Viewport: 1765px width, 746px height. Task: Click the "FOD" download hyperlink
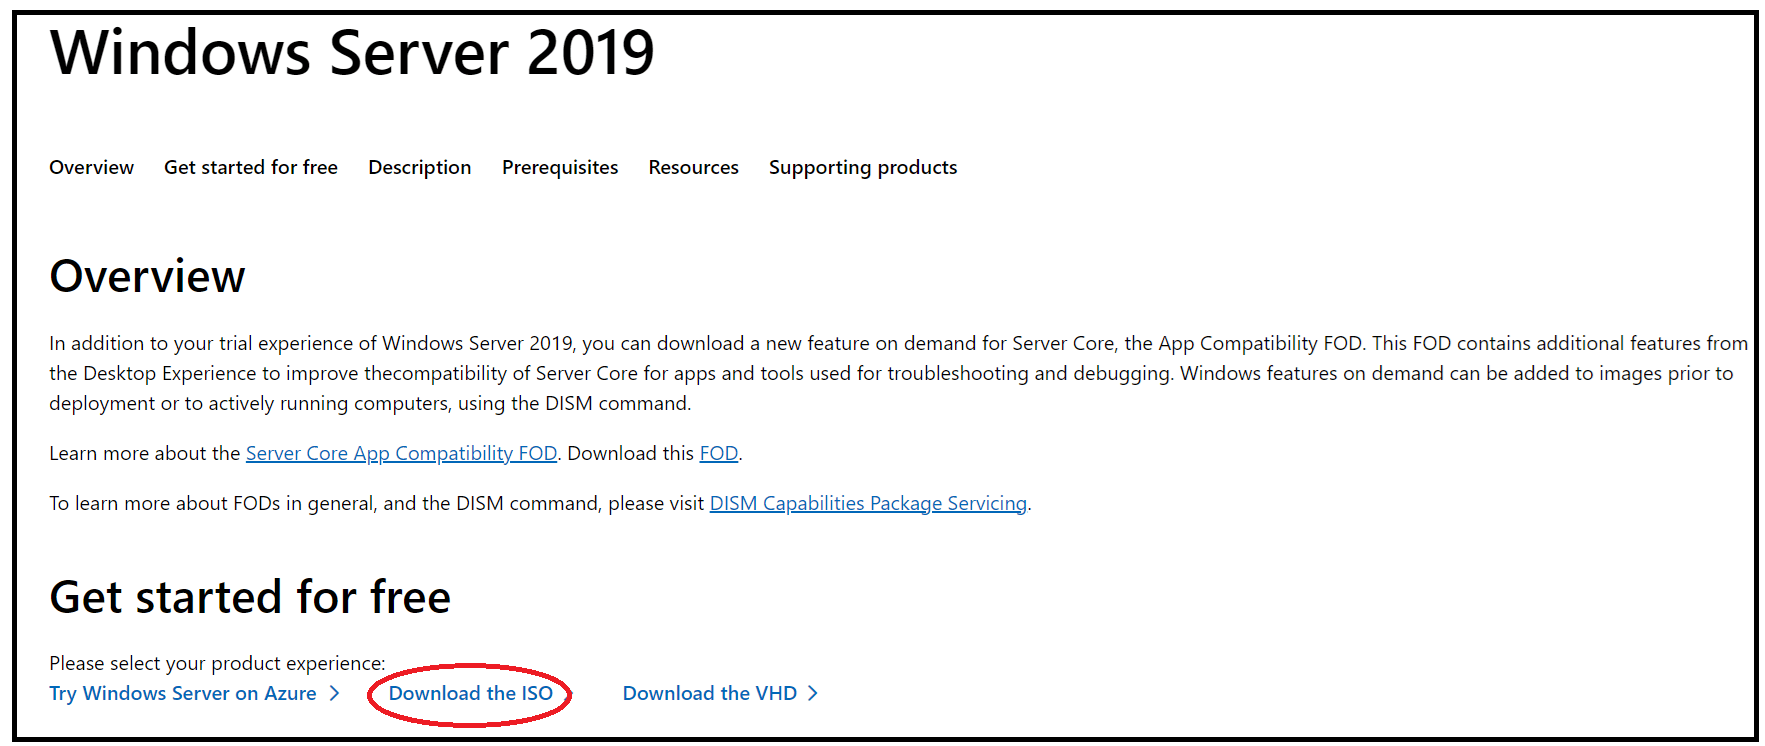[718, 453]
